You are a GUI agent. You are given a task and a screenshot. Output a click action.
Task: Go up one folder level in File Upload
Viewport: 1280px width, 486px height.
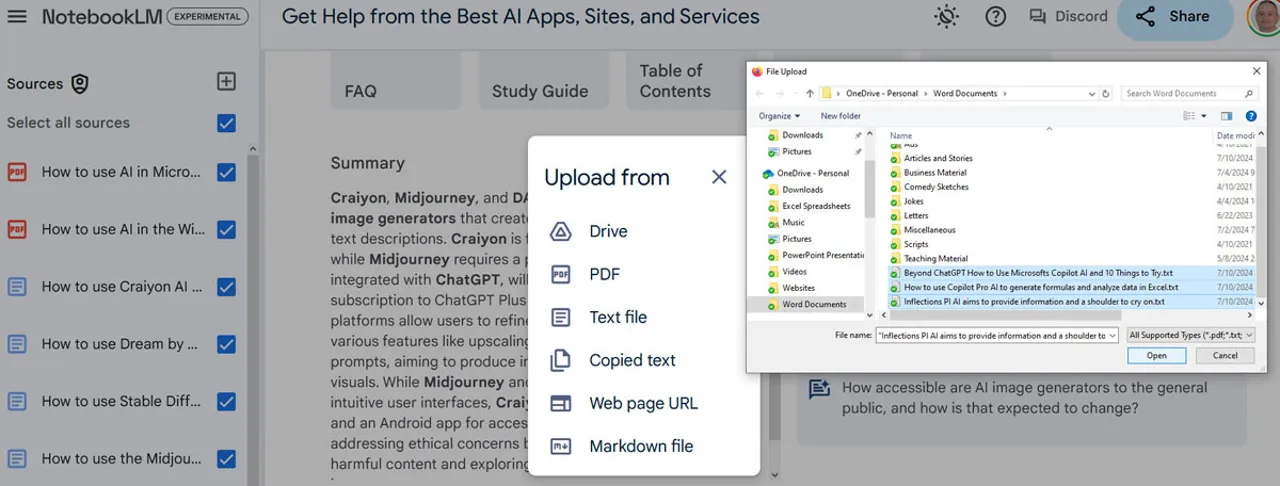click(809, 93)
